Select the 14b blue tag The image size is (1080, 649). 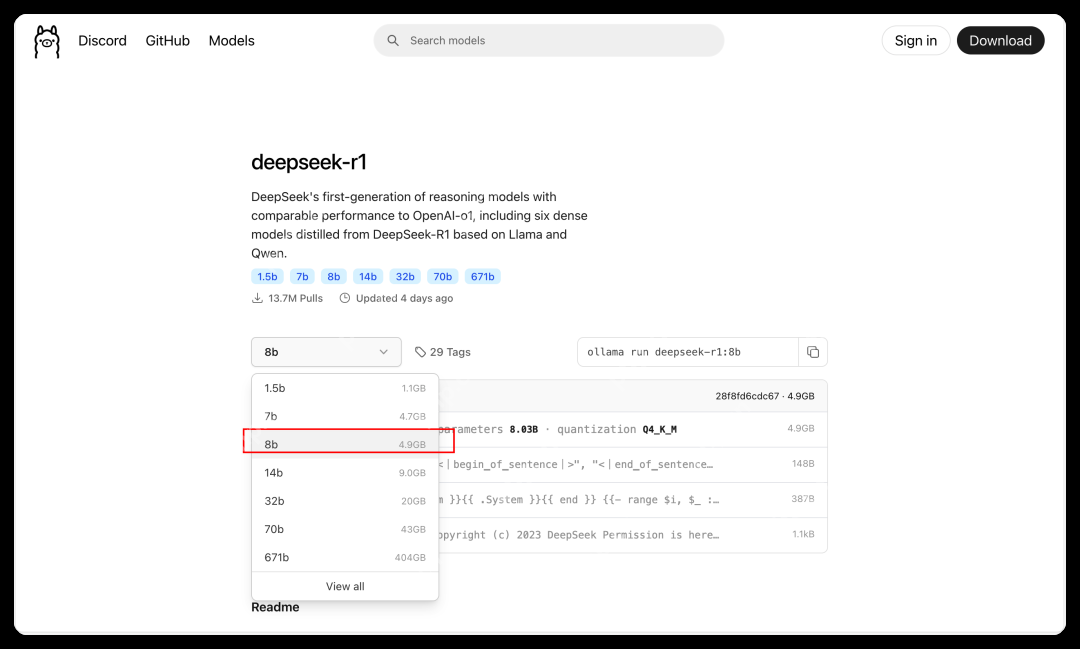point(368,276)
